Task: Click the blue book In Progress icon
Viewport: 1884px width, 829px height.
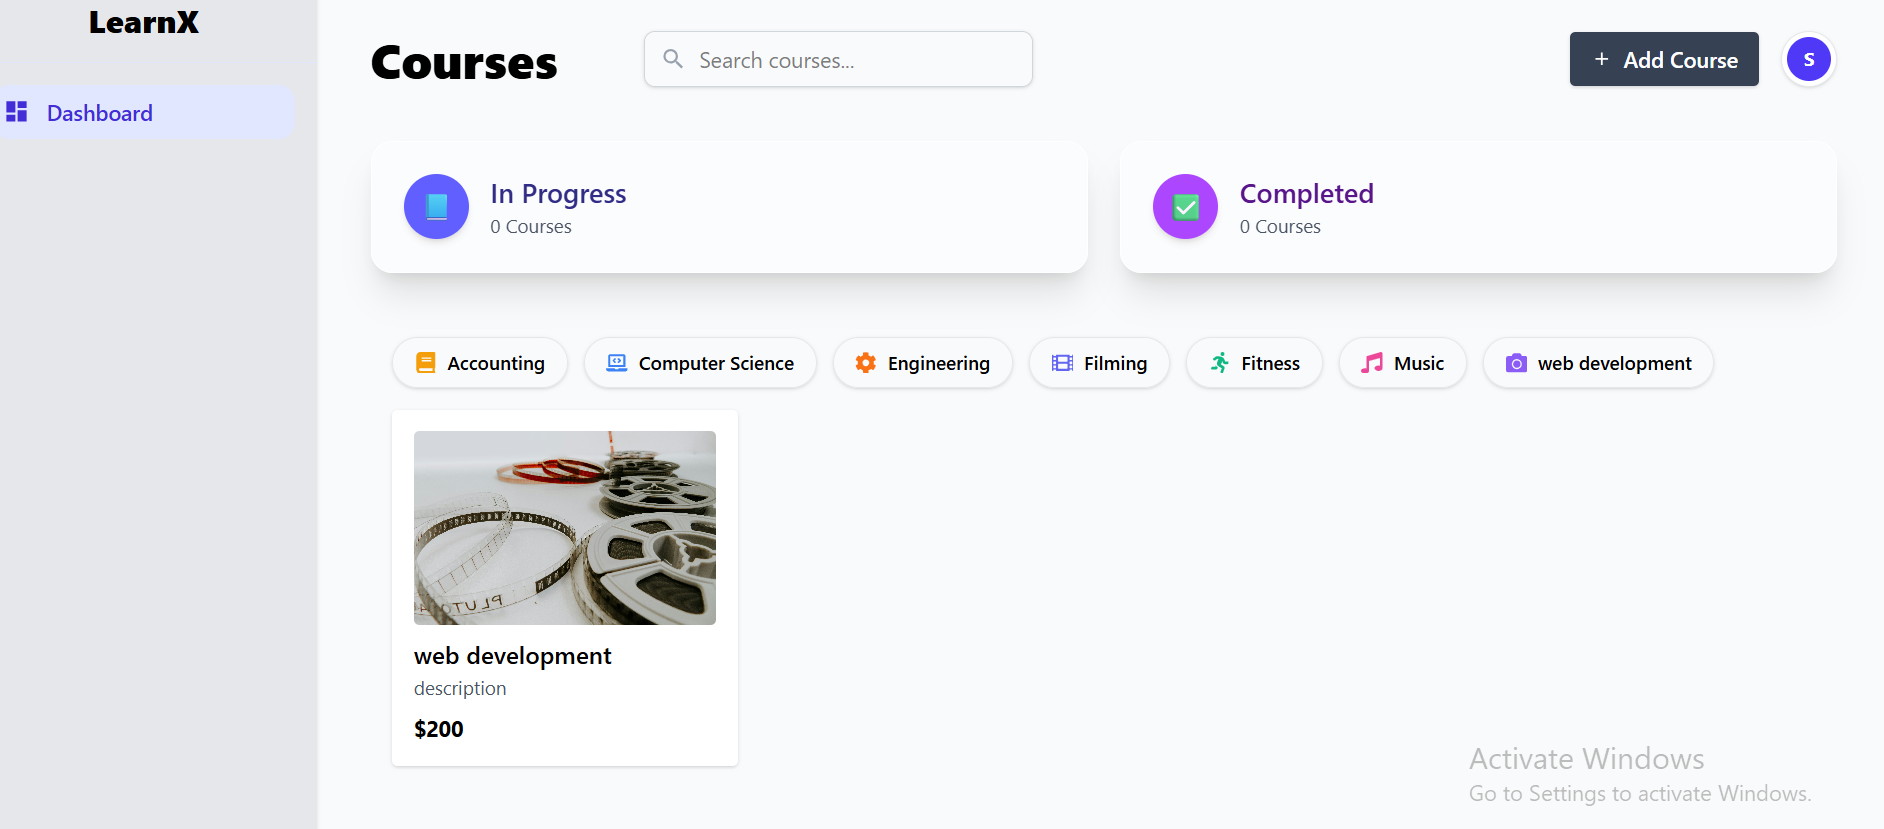Action: (436, 207)
